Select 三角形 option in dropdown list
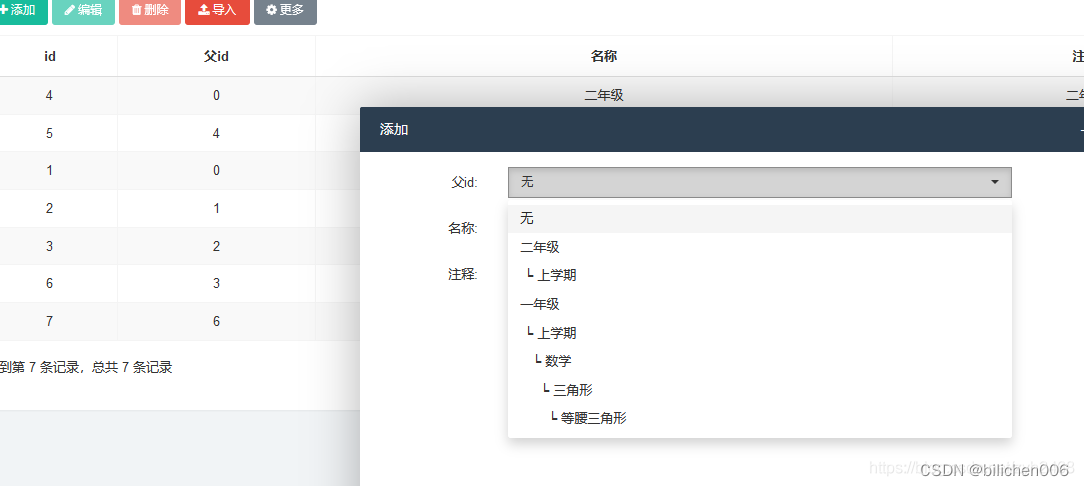The width and height of the screenshot is (1084, 486). 760,390
